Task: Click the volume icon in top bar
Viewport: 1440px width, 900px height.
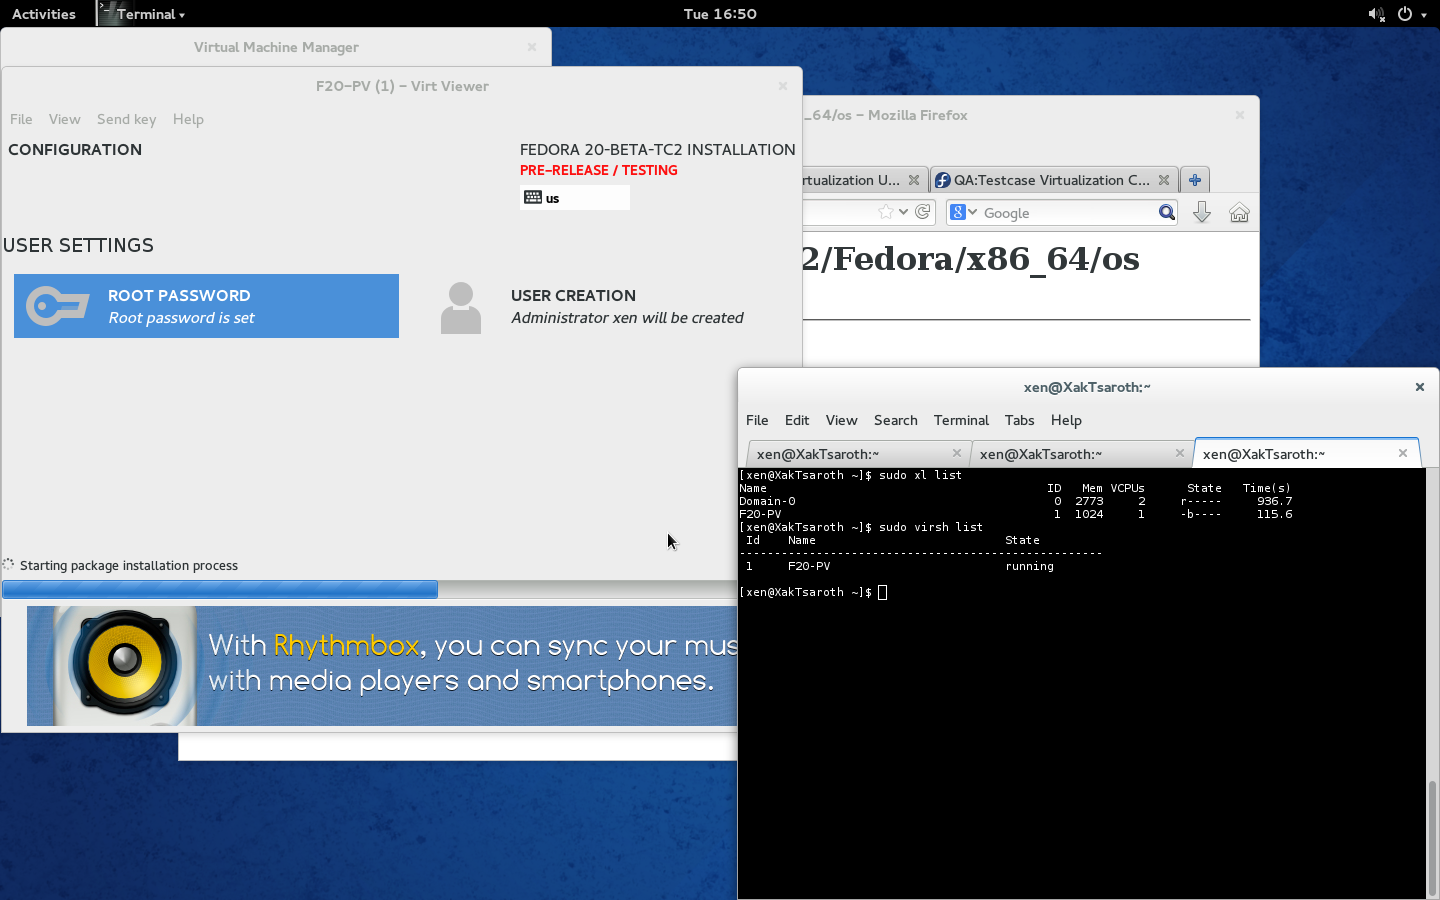Action: coord(1376,14)
